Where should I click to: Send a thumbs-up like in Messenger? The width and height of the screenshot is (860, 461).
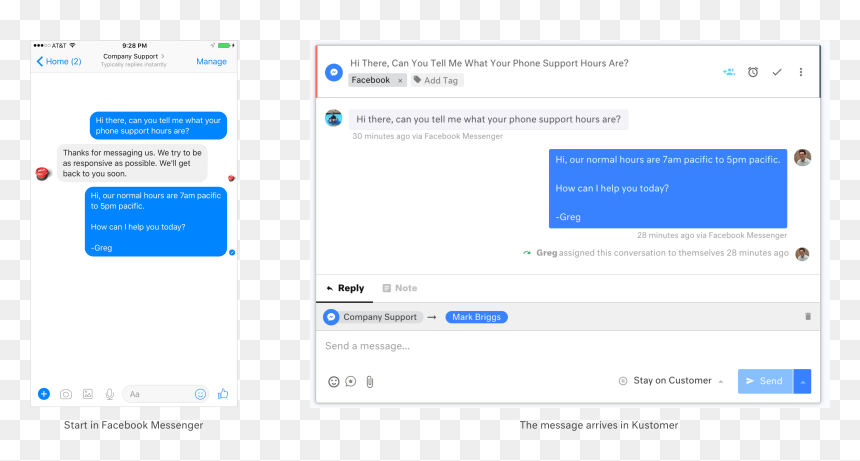[223, 394]
